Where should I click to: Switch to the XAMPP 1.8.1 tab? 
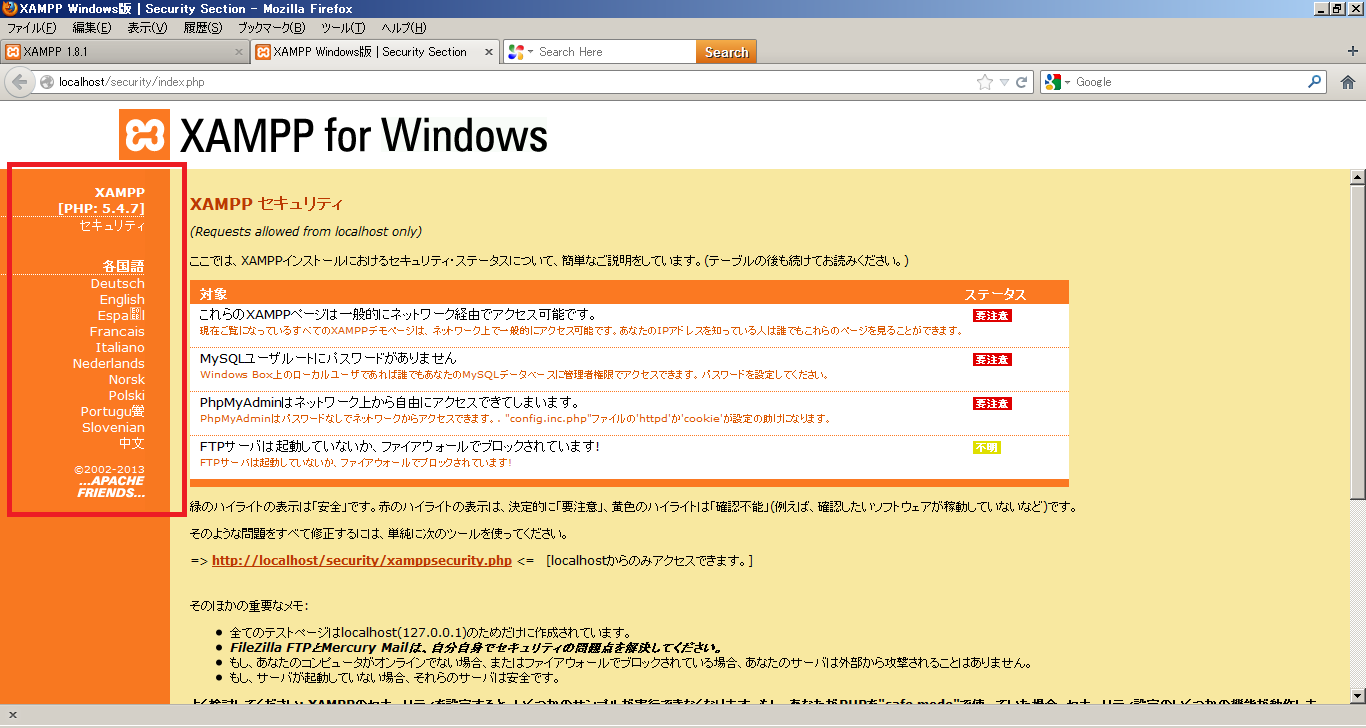(124, 52)
